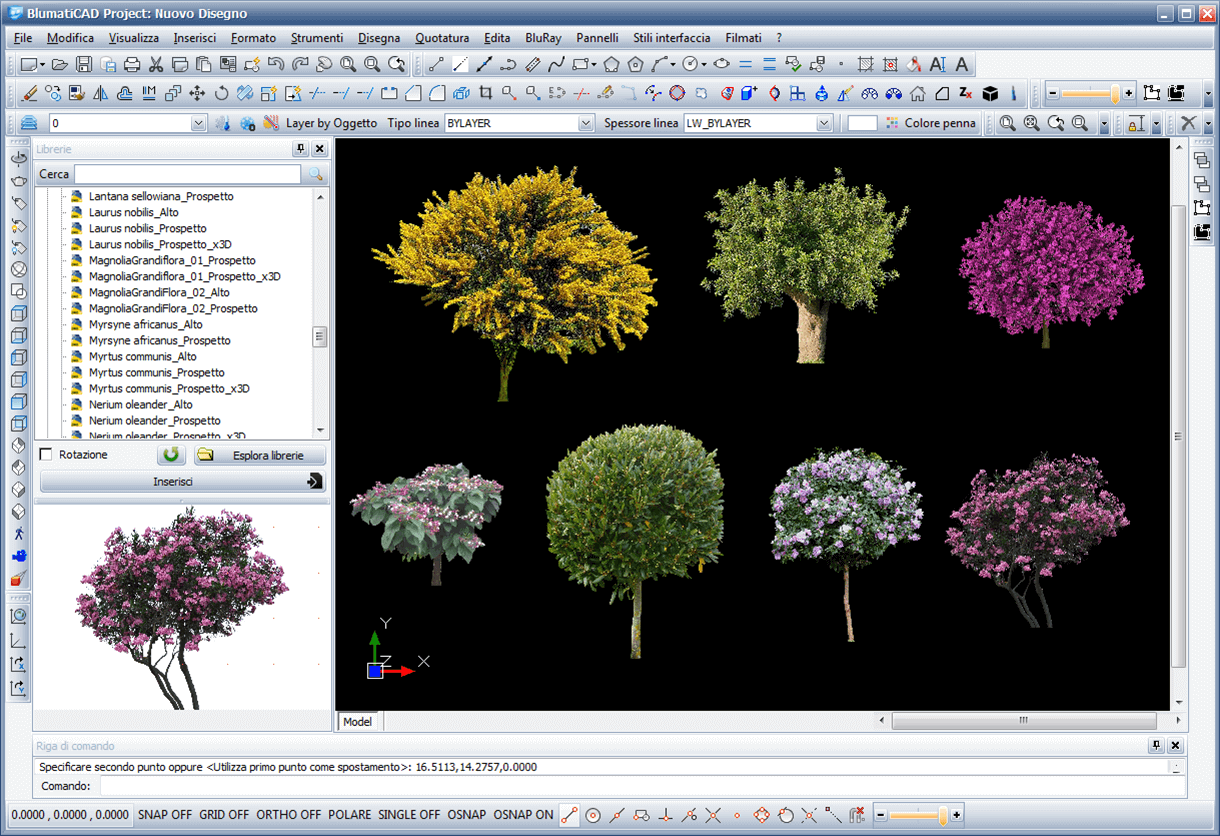Click the status bar orange slider

point(919,815)
